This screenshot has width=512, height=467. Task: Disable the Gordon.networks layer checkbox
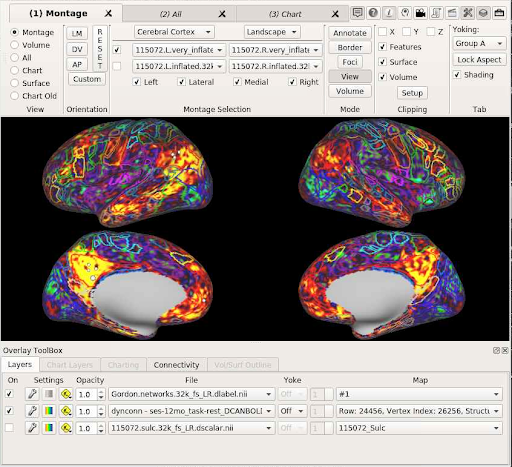[10, 394]
